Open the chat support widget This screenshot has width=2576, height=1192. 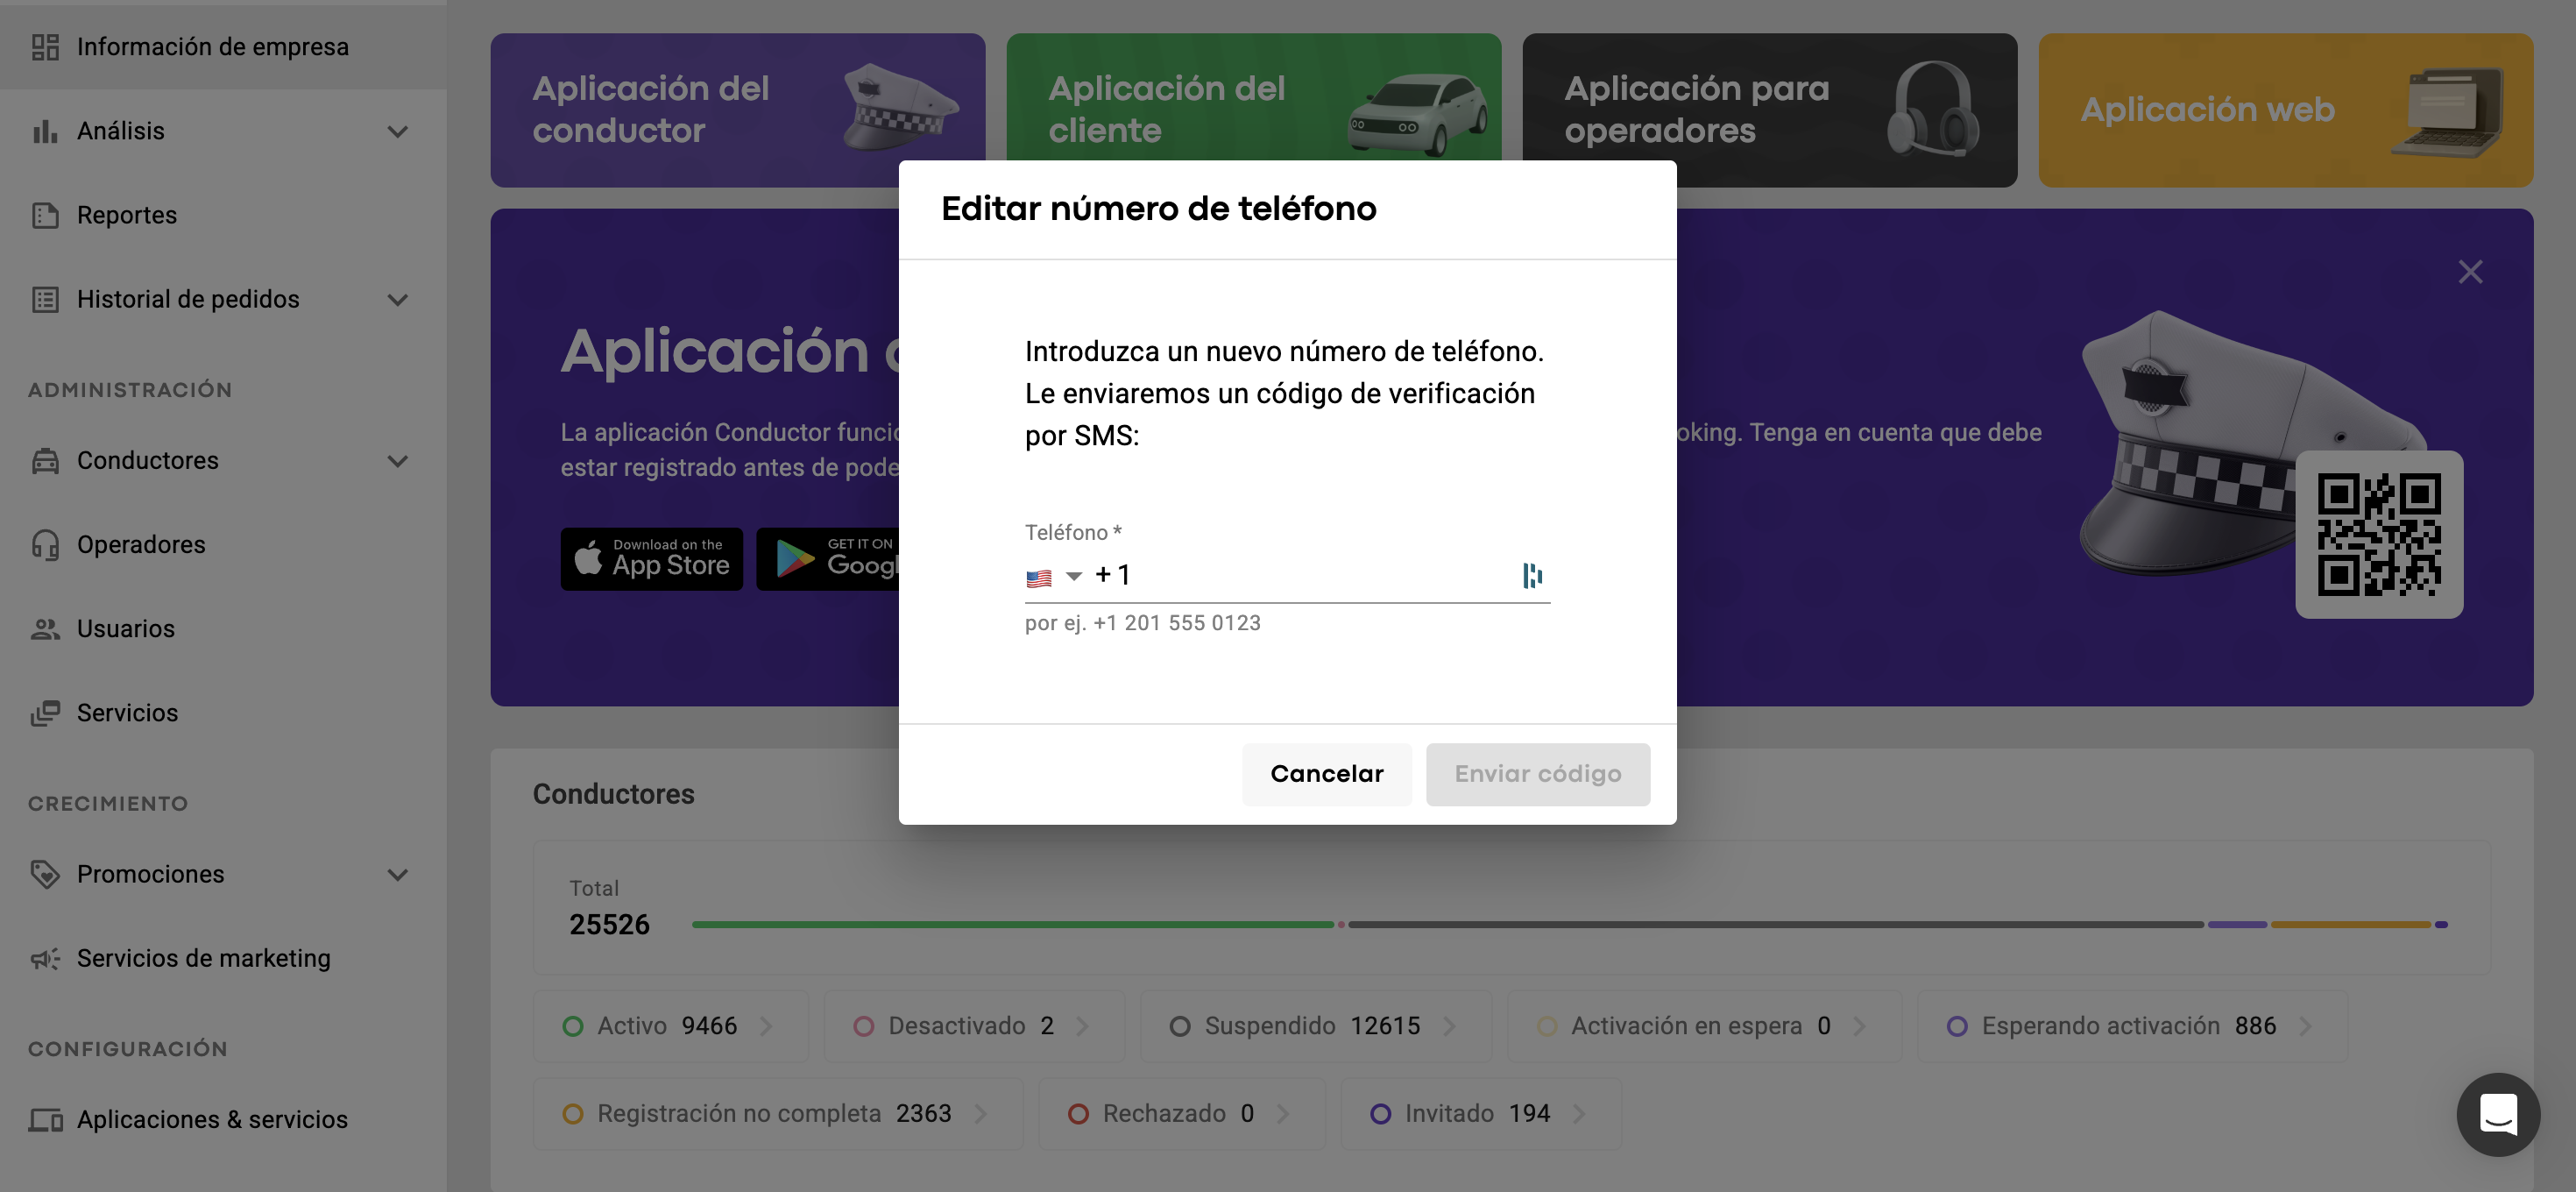(x=2497, y=1114)
